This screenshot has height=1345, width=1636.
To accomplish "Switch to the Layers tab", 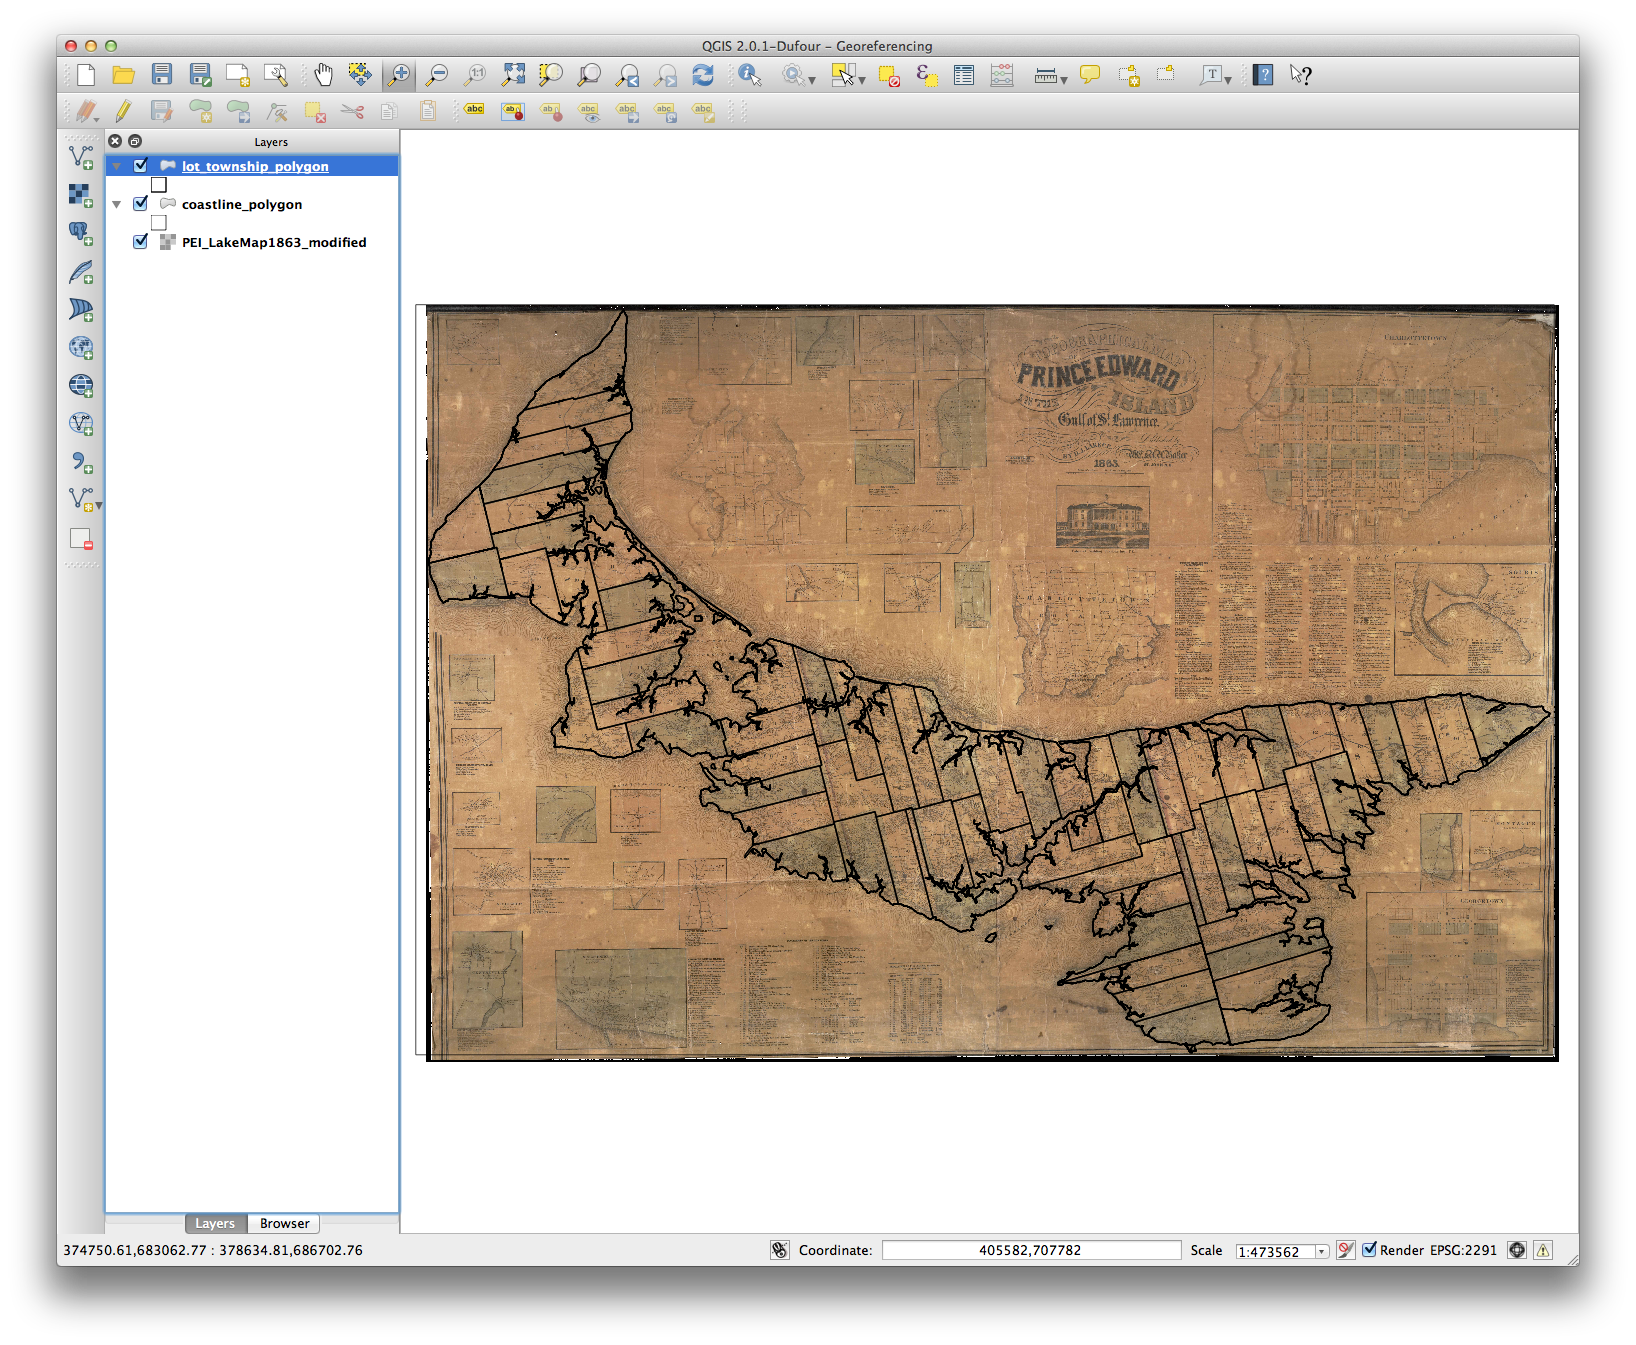I will 215,1223.
